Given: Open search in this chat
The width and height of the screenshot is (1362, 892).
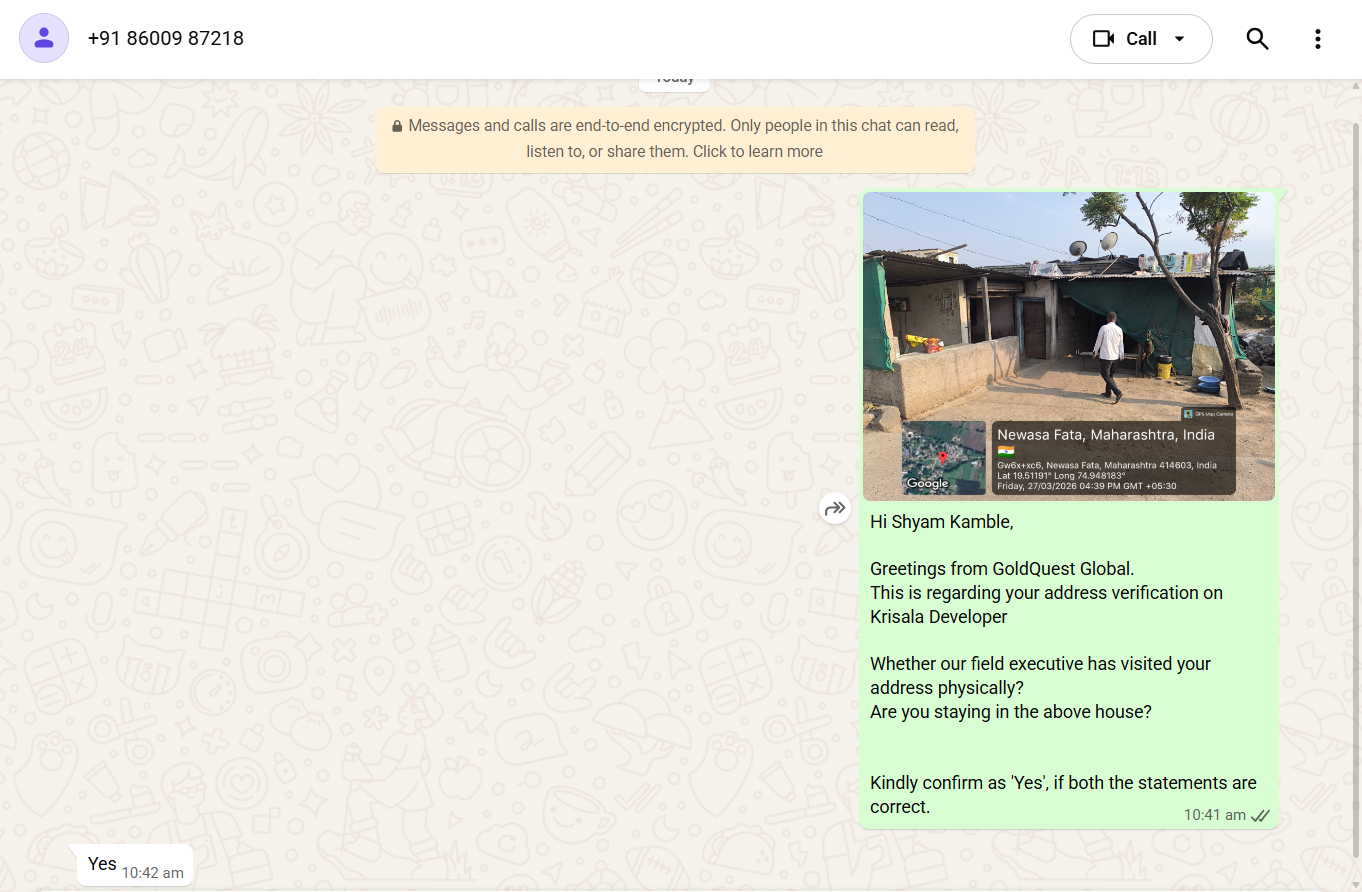Looking at the screenshot, I should (1257, 39).
